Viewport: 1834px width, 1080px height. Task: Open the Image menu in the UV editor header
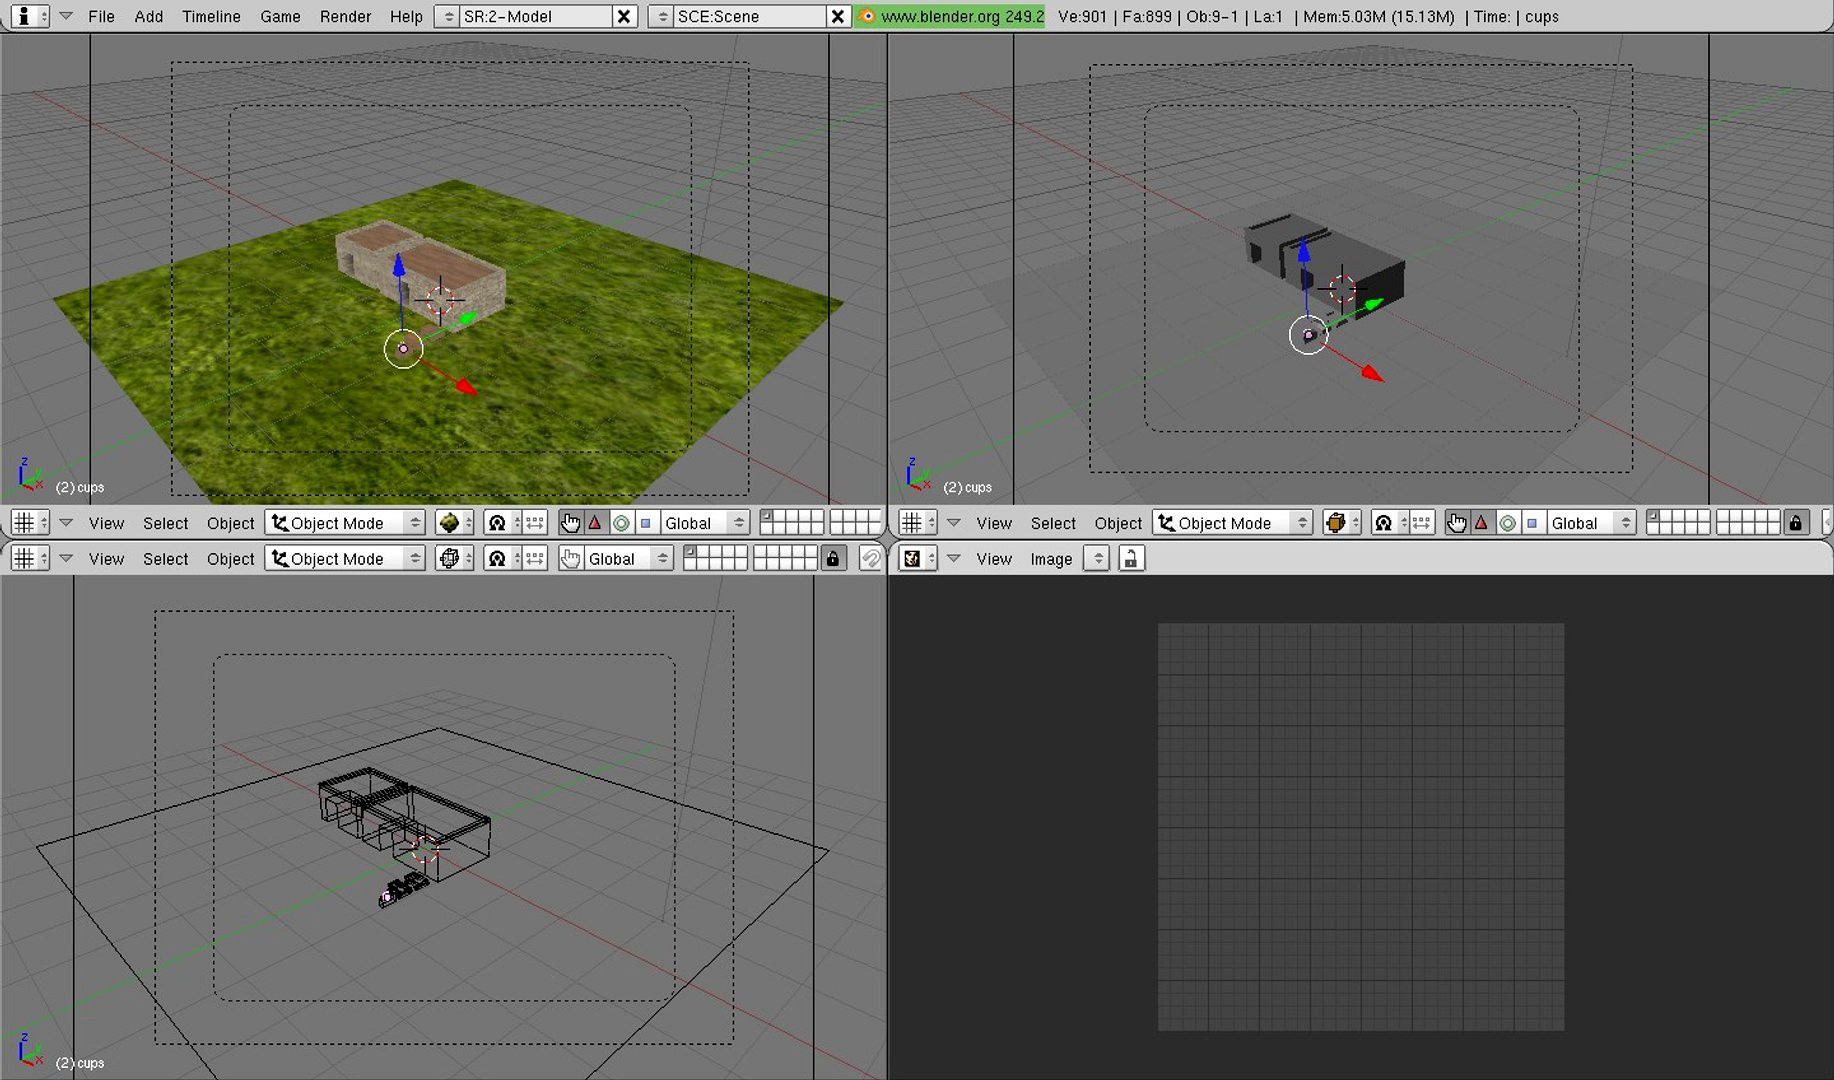[1051, 559]
